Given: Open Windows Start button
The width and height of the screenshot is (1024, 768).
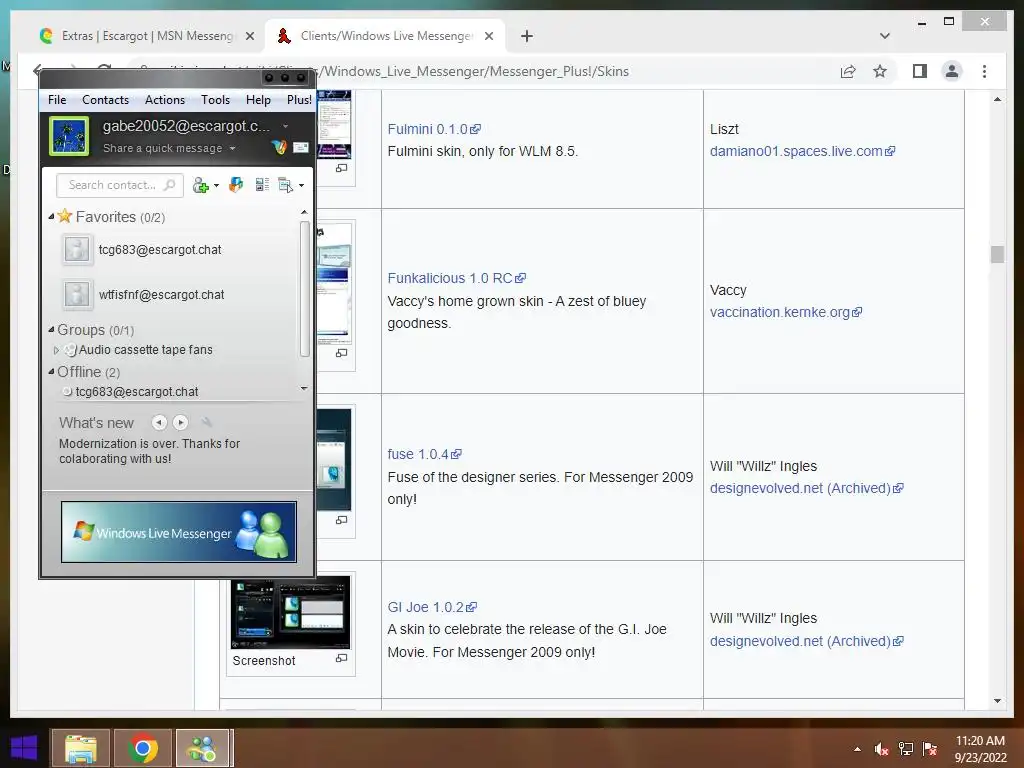Looking at the screenshot, I should click(24, 748).
